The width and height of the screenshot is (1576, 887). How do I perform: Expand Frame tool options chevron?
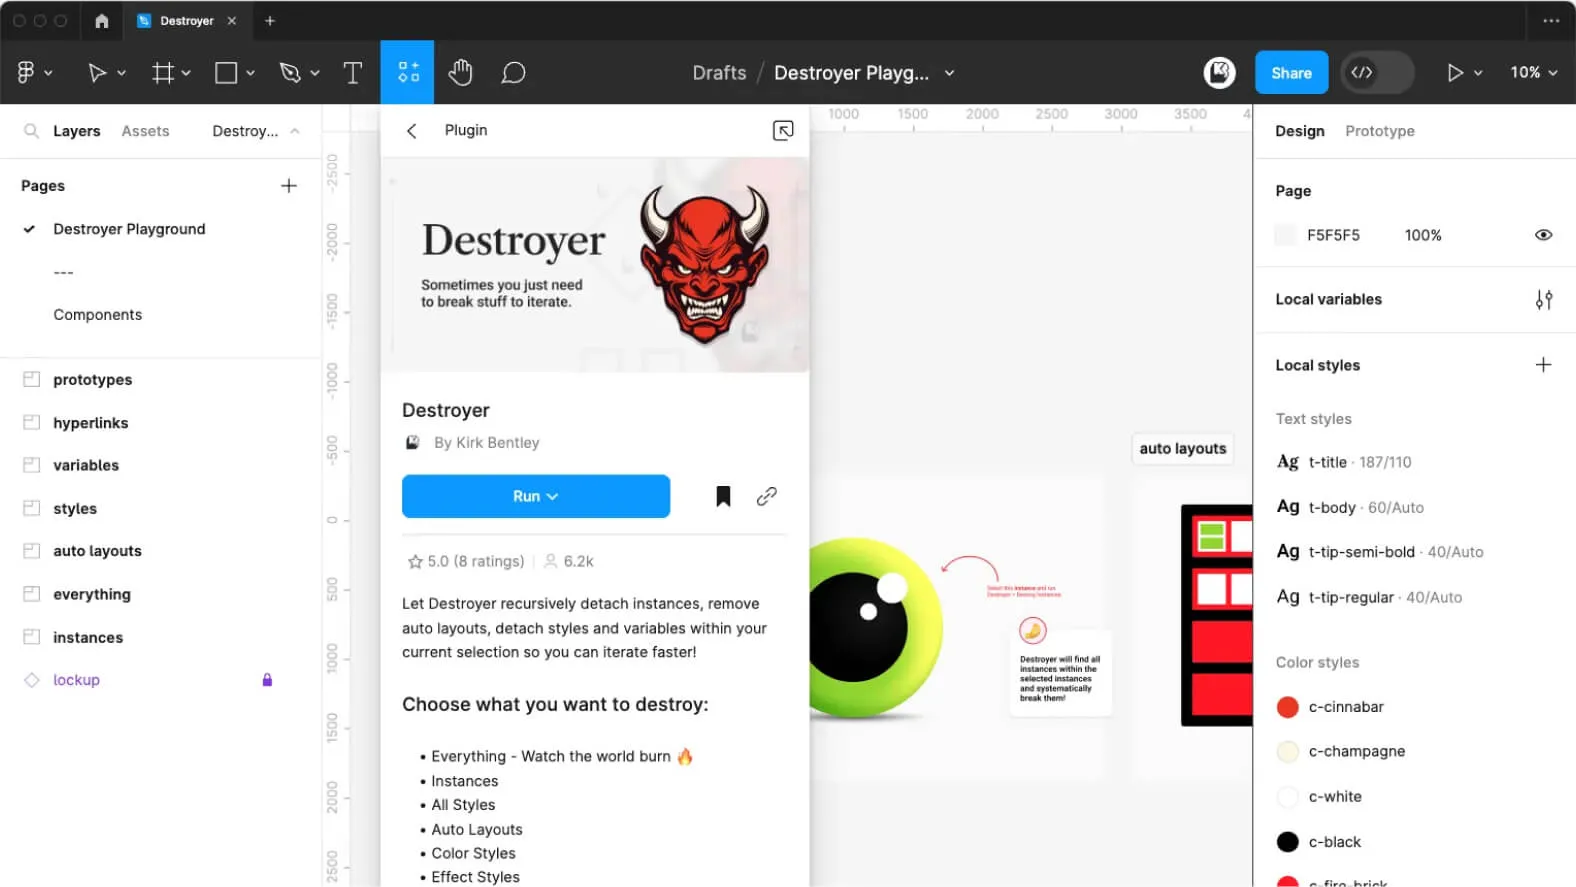(186, 73)
